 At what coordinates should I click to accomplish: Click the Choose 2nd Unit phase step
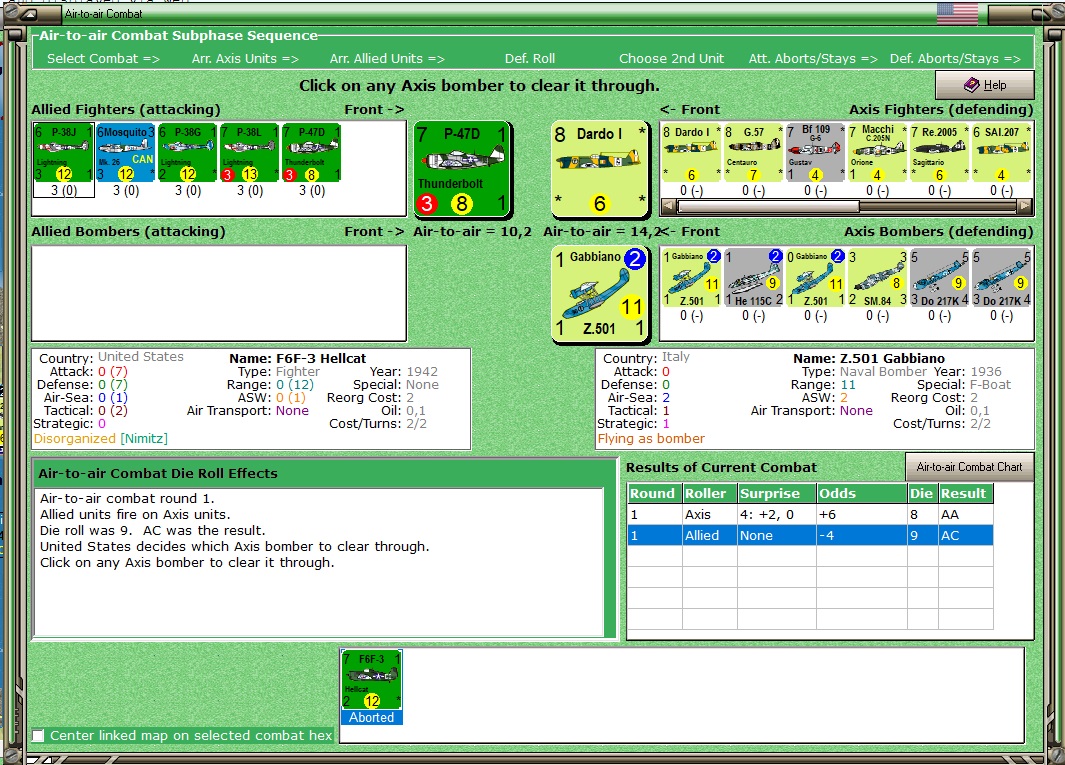point(671,58)
